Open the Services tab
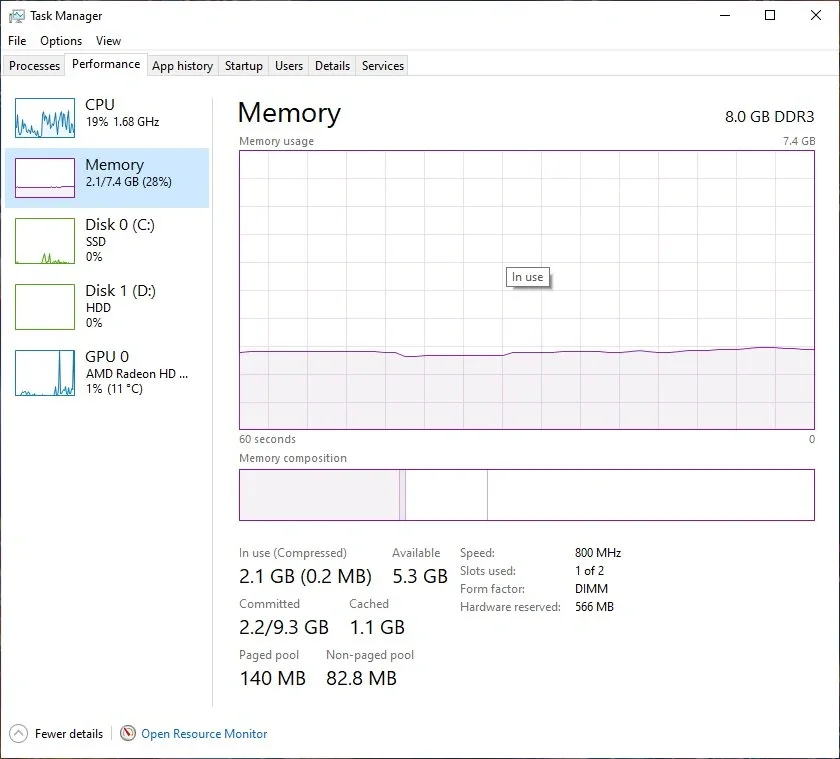 coord(382,66)
